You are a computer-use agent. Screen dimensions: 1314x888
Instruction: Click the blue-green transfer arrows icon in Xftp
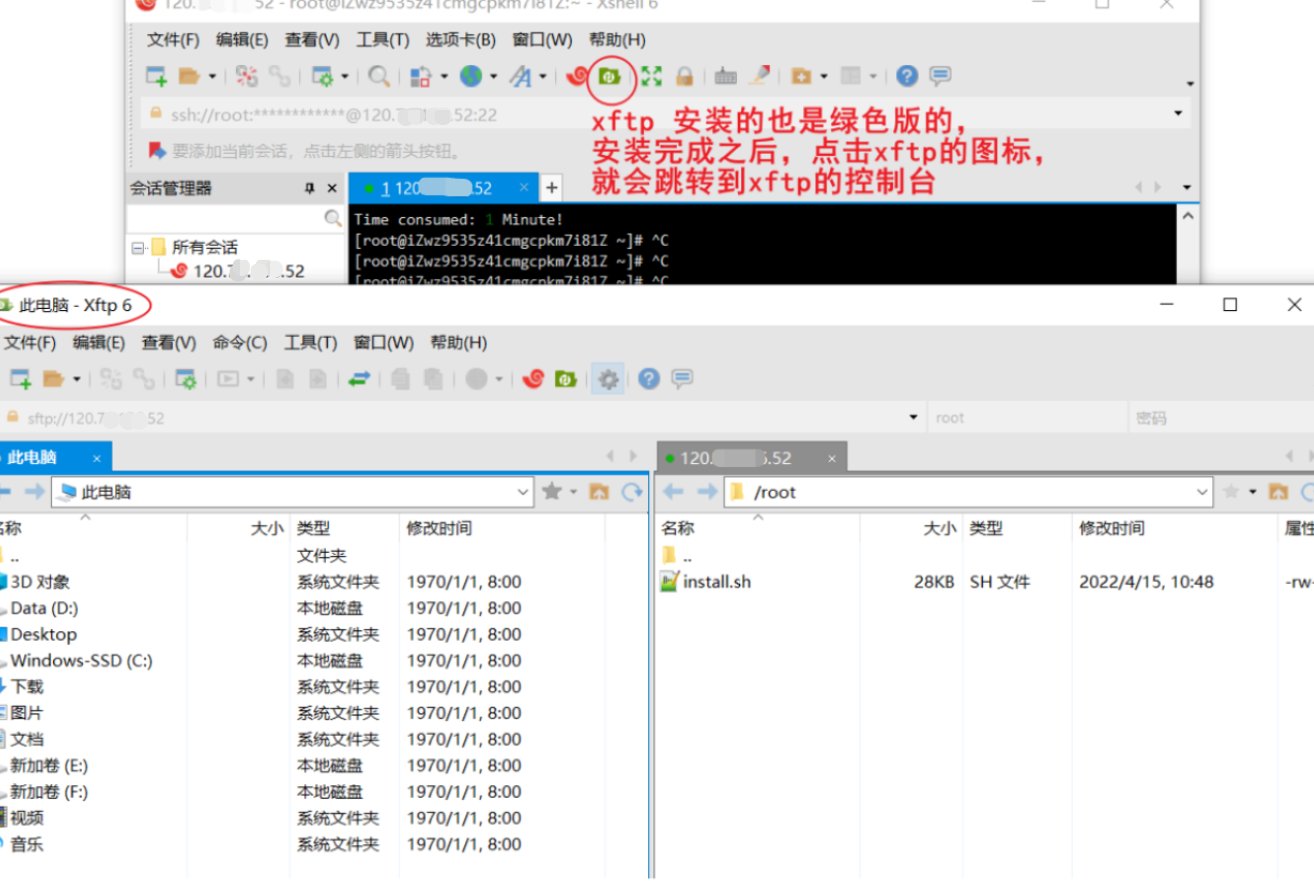pos(359,379)
